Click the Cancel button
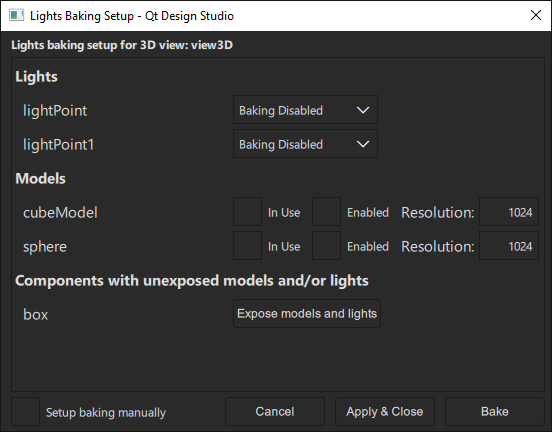The image size is (552, 432). point(275,412)
